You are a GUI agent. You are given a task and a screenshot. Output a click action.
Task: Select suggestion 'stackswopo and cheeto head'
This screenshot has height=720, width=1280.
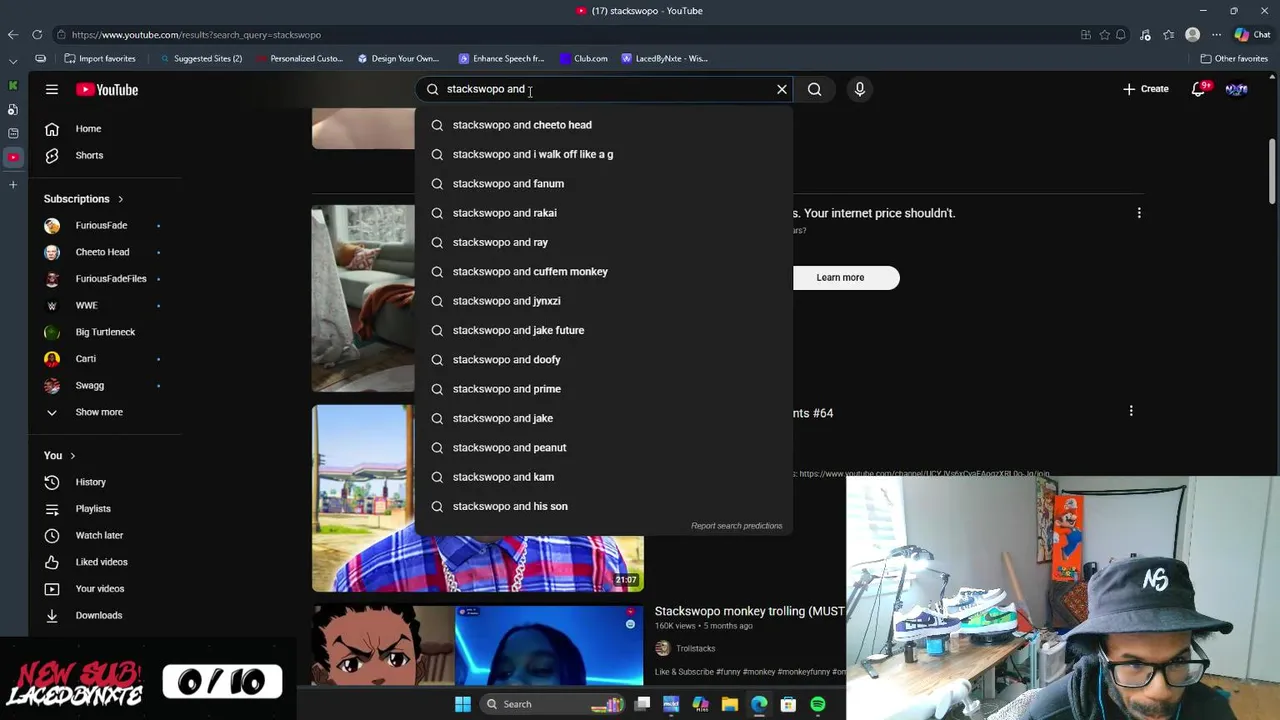click(603, 125)
